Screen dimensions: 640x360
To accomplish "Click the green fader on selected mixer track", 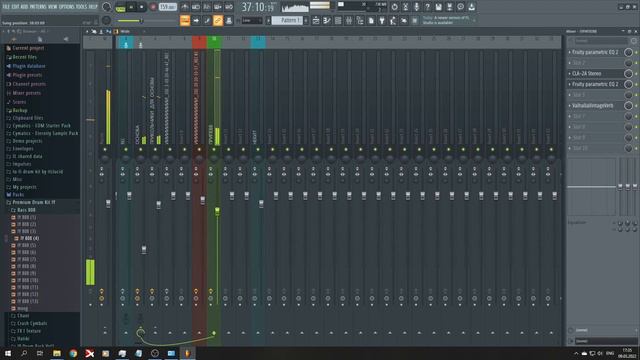I will click(218, 211).
